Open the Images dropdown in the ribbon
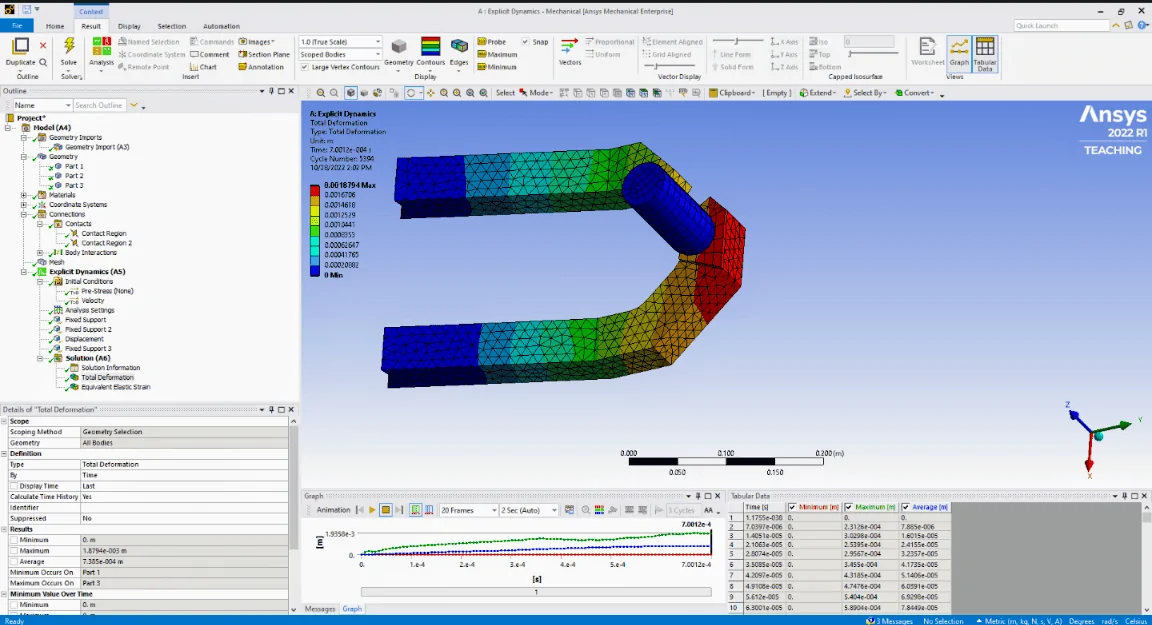1152x625 pixels. [x=256, y=42]
